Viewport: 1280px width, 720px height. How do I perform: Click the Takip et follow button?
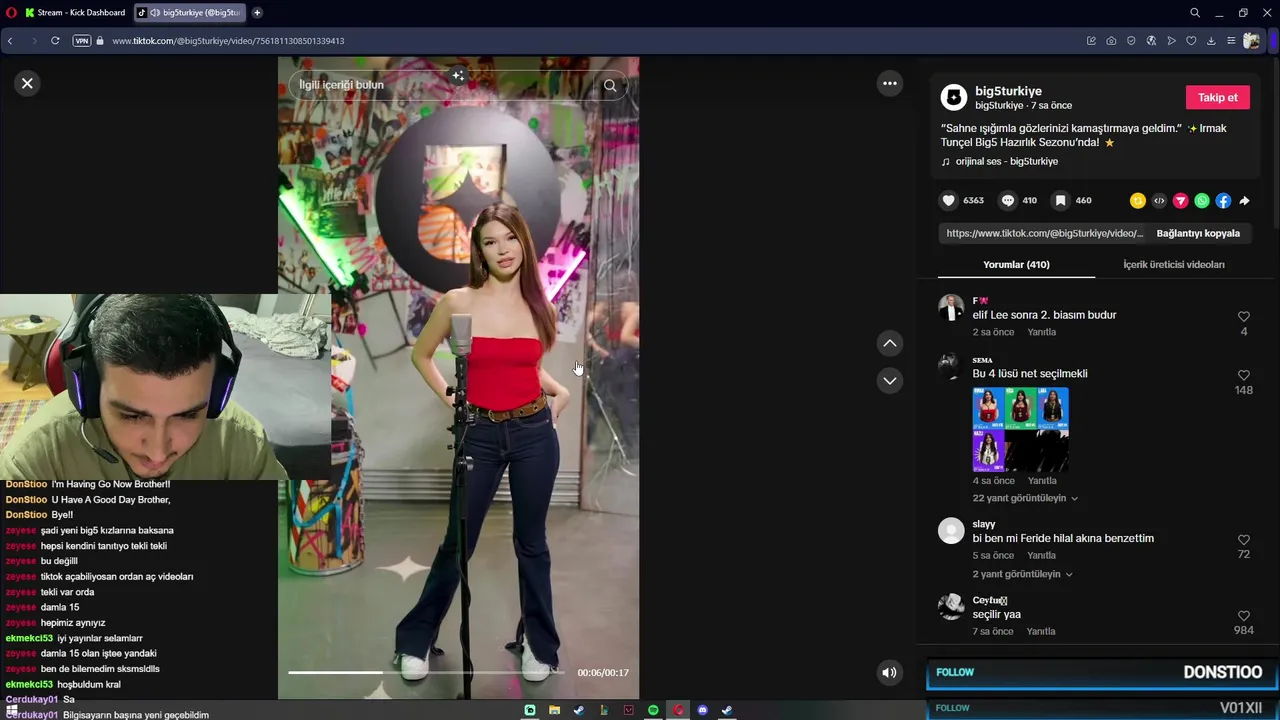[x=1218, y=97]
